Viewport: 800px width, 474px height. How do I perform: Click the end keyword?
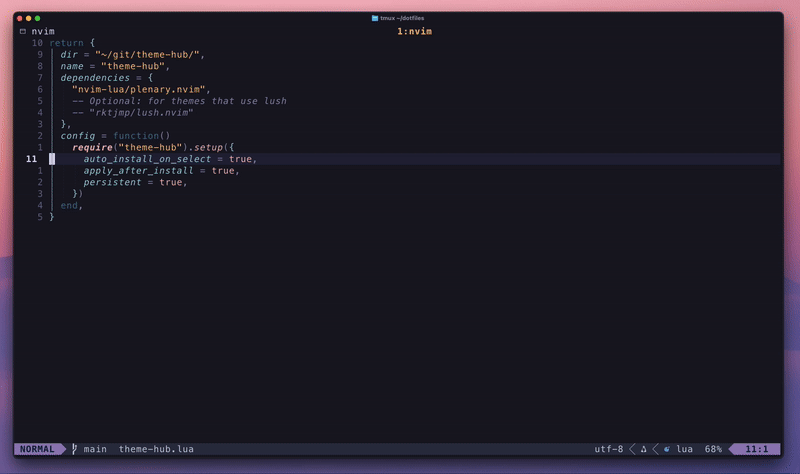point(69,206)
